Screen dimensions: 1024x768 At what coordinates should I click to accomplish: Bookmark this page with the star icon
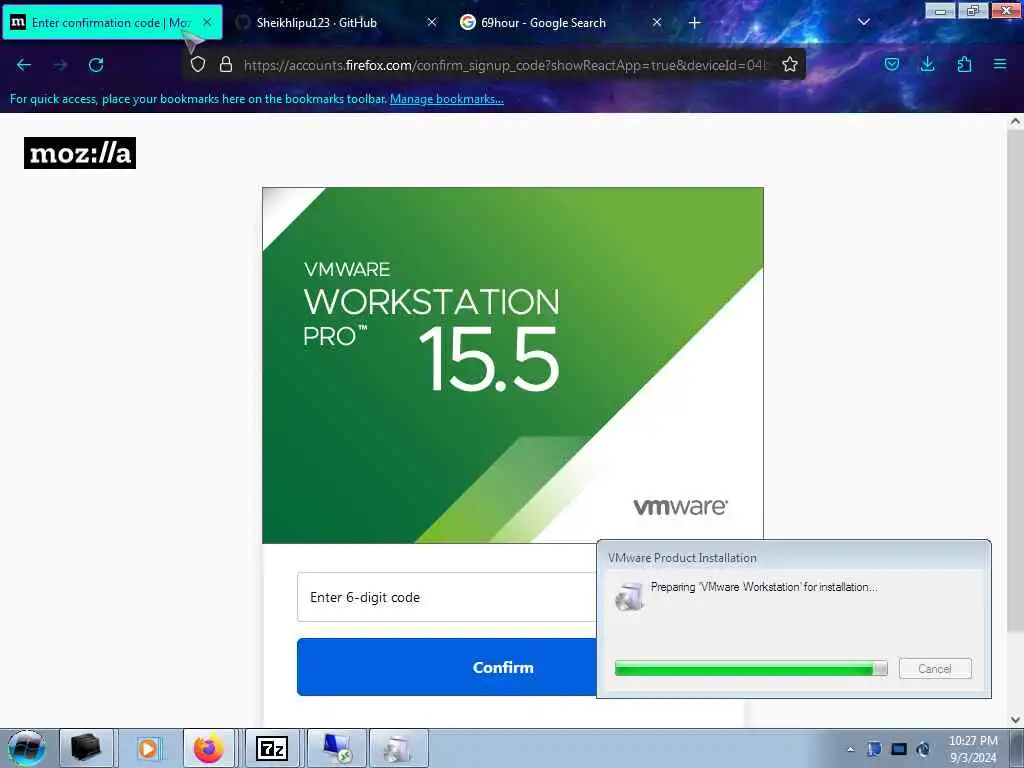790,64
